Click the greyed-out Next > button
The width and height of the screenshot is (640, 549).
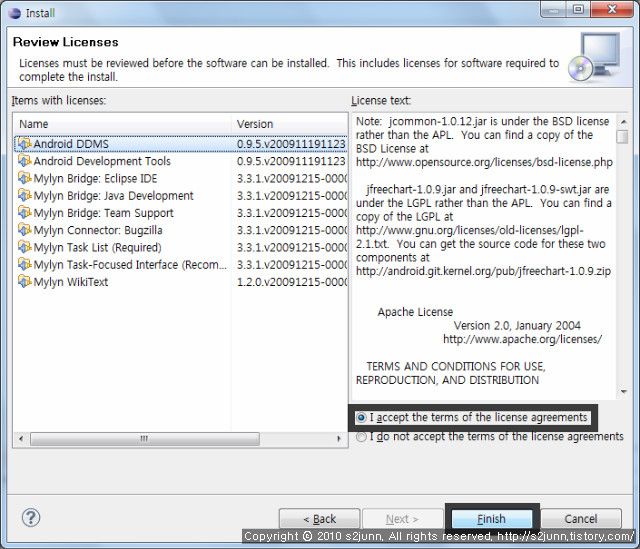[x=402, y=519]
